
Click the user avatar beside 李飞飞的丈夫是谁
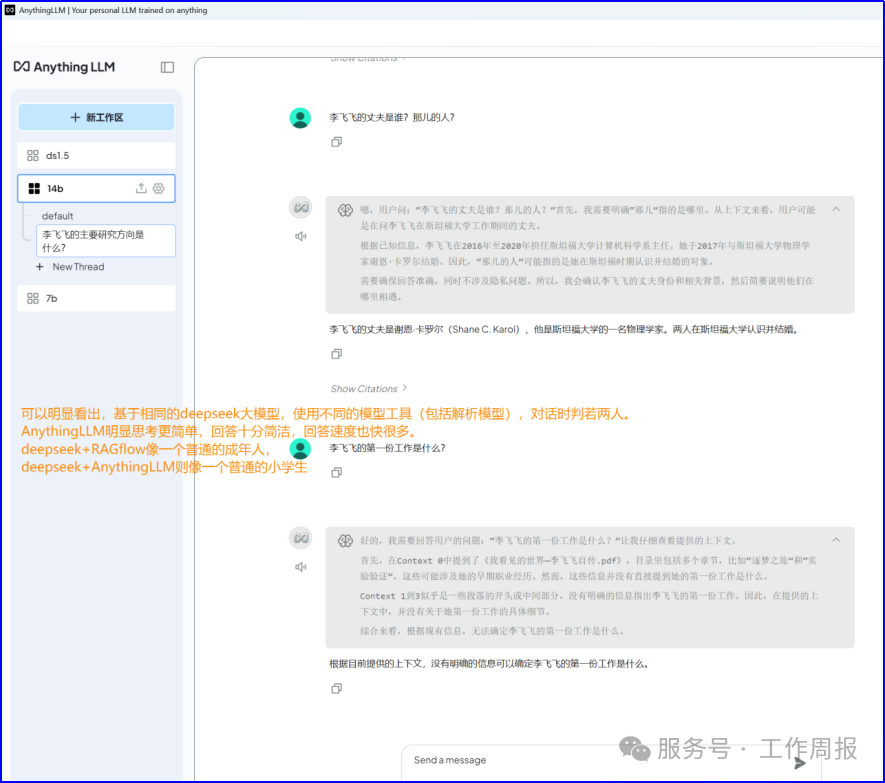pos(300,118)
